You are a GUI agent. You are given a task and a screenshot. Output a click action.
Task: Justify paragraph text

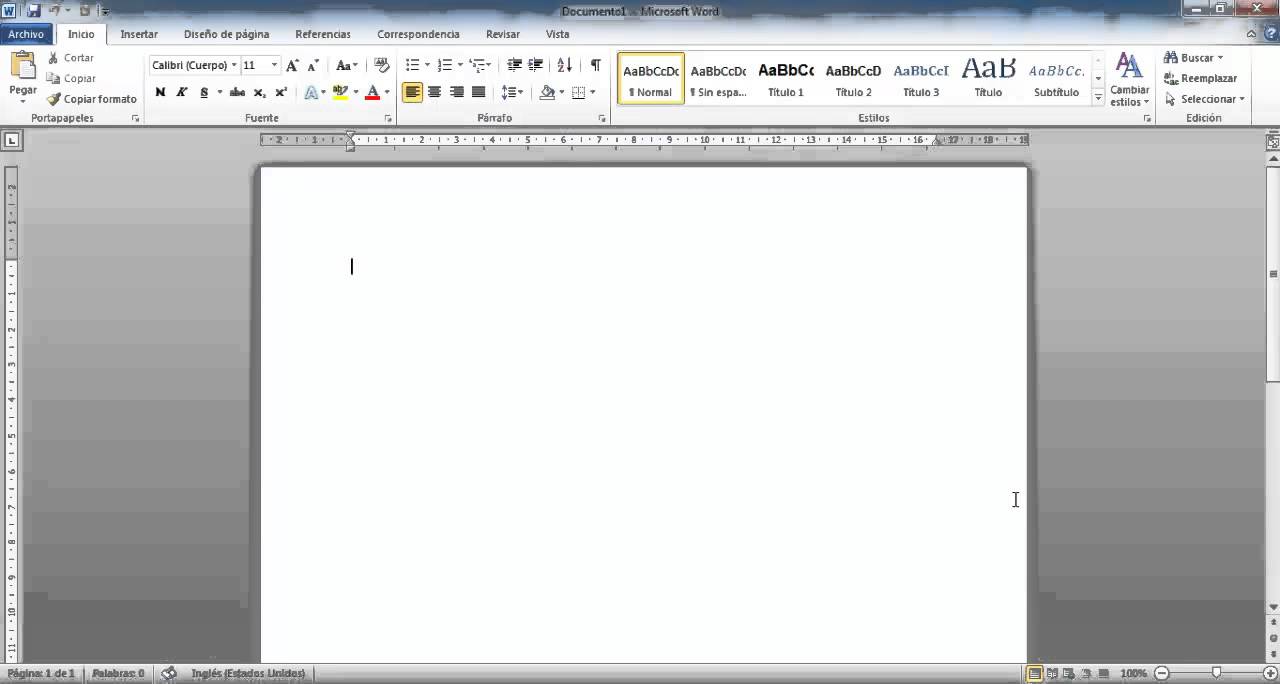pyautogui.click(x=479, y=92)
